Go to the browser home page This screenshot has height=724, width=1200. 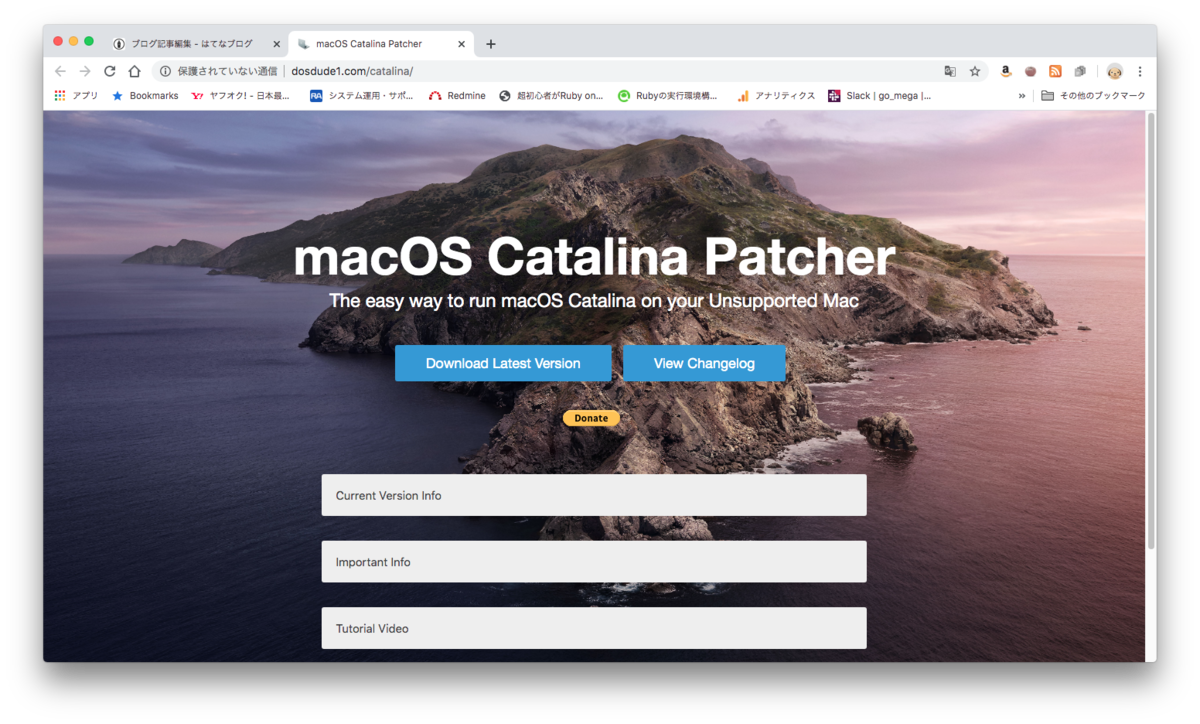(x=134, y=71)
